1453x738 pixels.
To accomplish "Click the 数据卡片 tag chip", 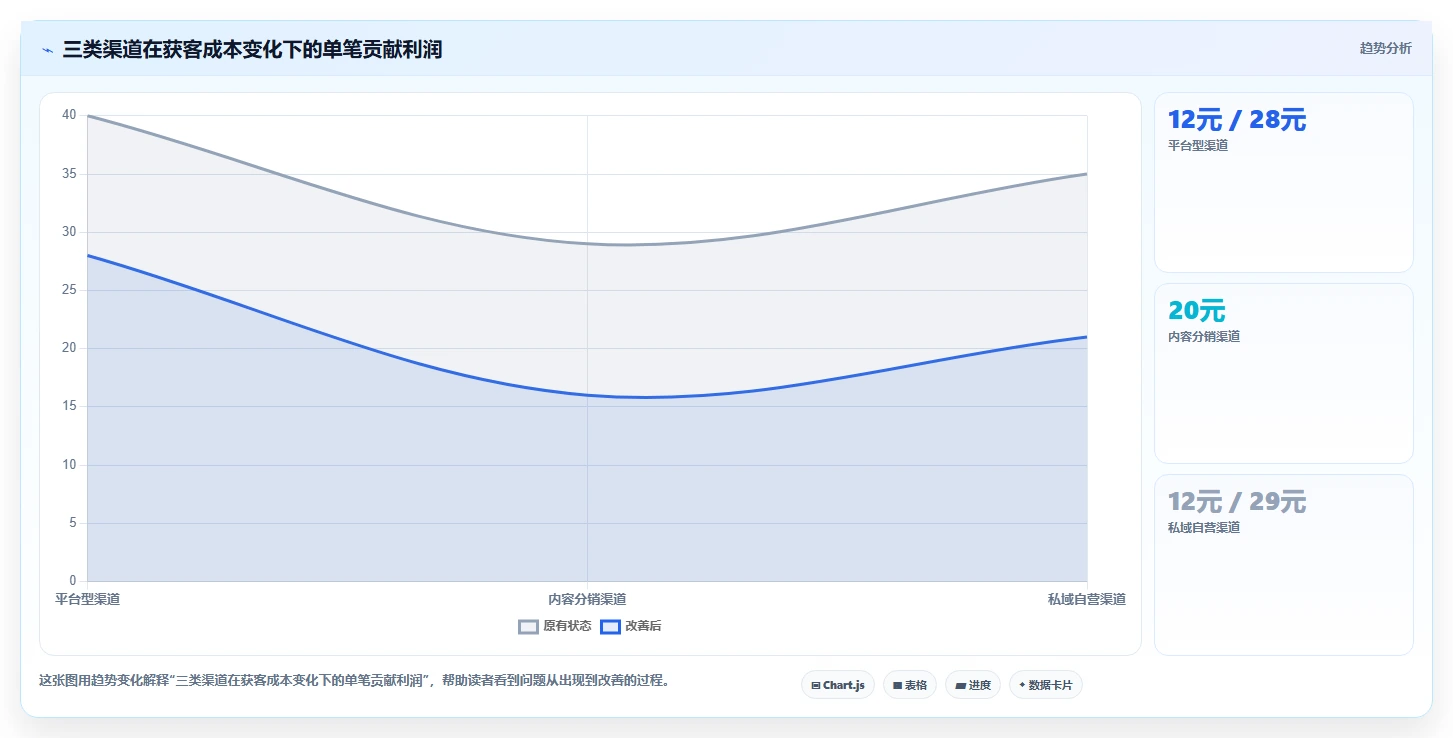I will point(1045,685).
